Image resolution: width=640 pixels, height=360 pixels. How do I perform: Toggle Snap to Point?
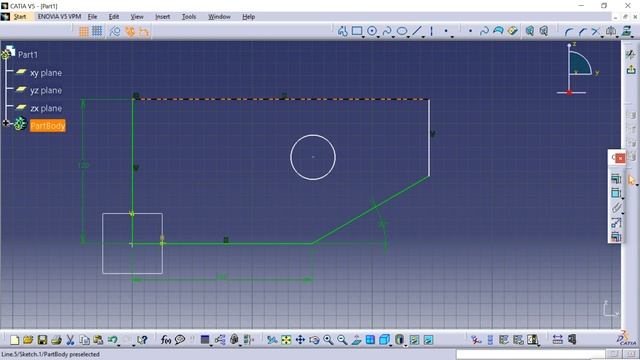coord(97,31)
